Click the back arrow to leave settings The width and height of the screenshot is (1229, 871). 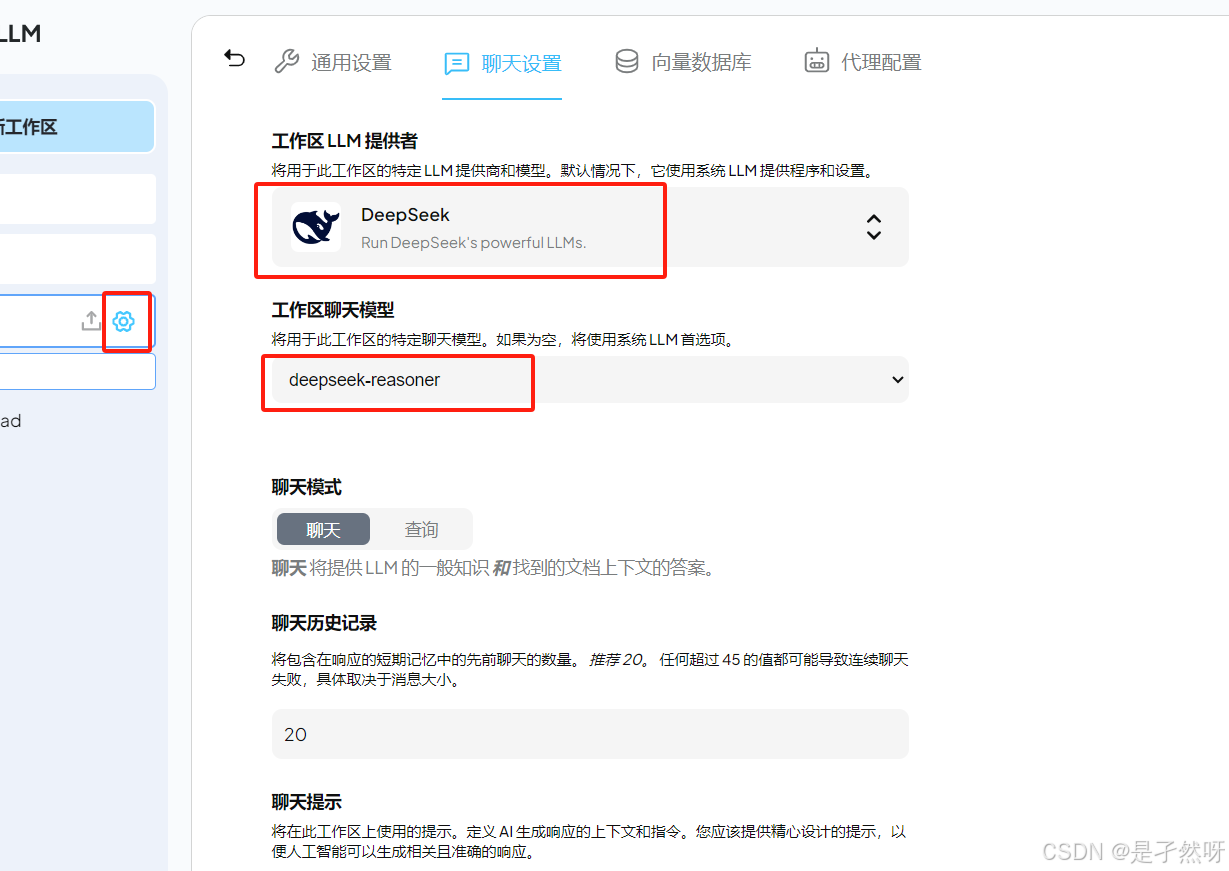tap(234, 58)
